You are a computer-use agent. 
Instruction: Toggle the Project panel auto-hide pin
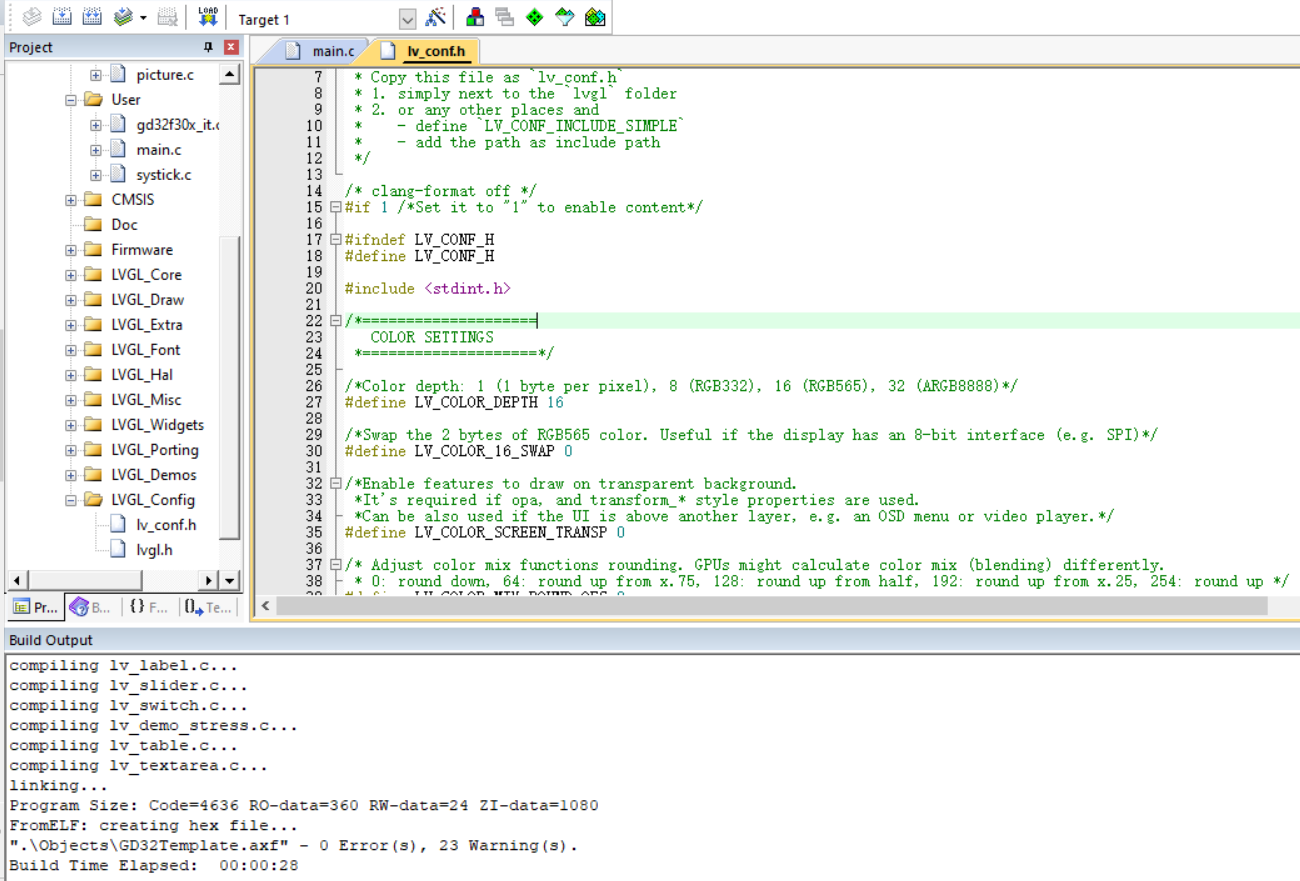click(x=208, y=47)
